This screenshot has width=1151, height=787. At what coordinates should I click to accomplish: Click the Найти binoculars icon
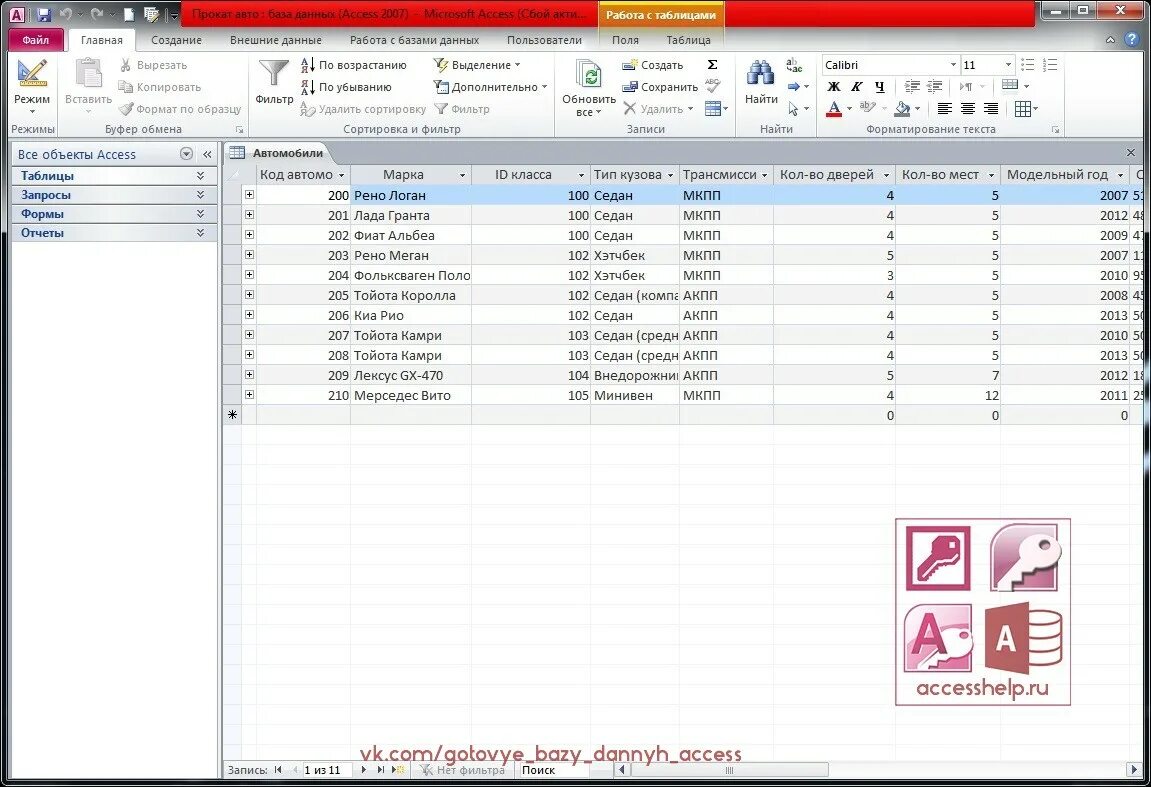click(x=760, y=82)
